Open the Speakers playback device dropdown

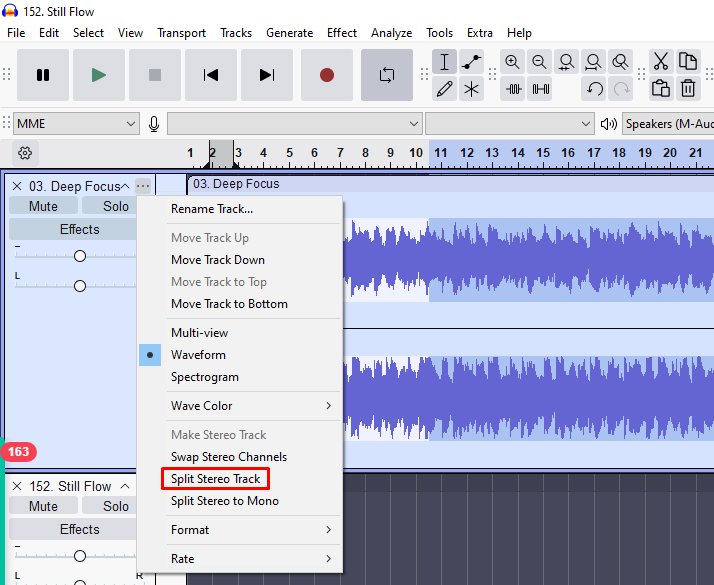[668, 124]
